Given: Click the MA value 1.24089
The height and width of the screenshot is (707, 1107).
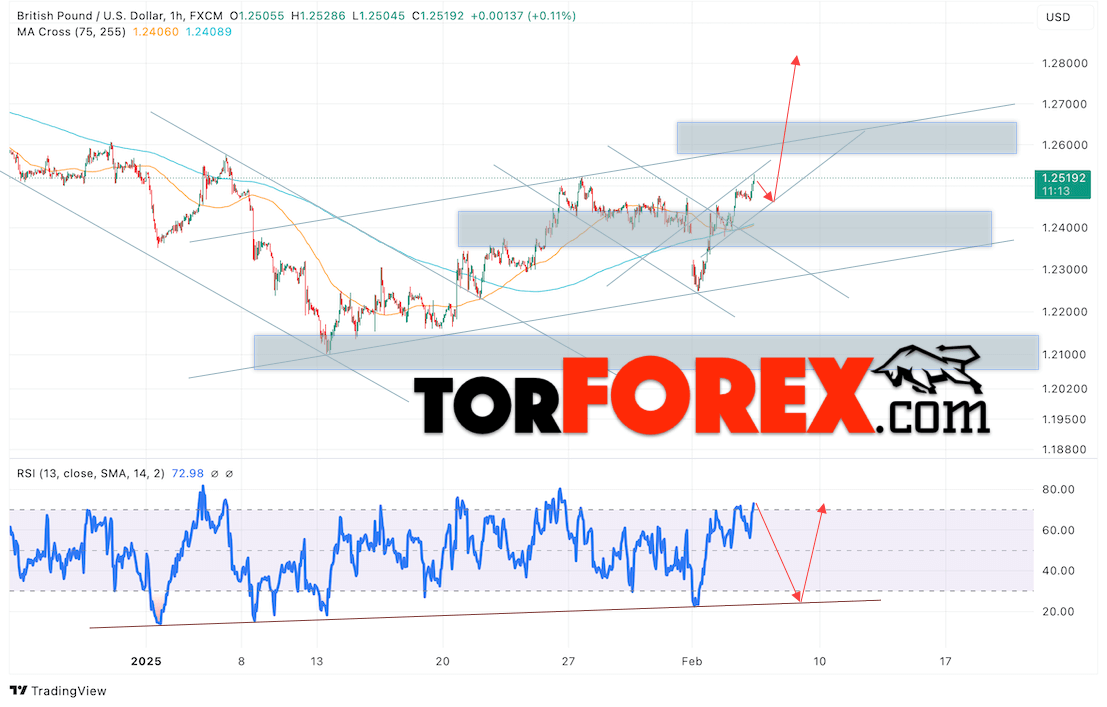Looking at the screenshot, I should coord(208,32).
